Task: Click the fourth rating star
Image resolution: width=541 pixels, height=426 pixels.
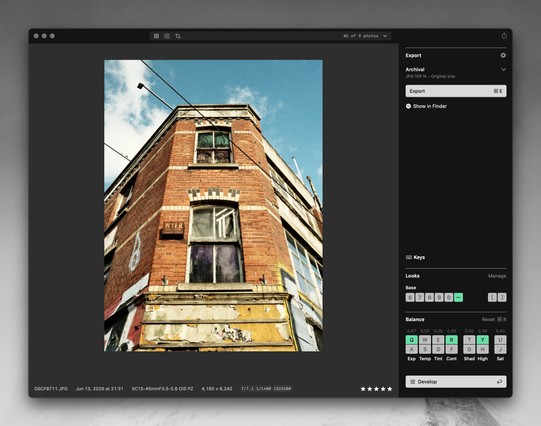Action: [383, 389]
